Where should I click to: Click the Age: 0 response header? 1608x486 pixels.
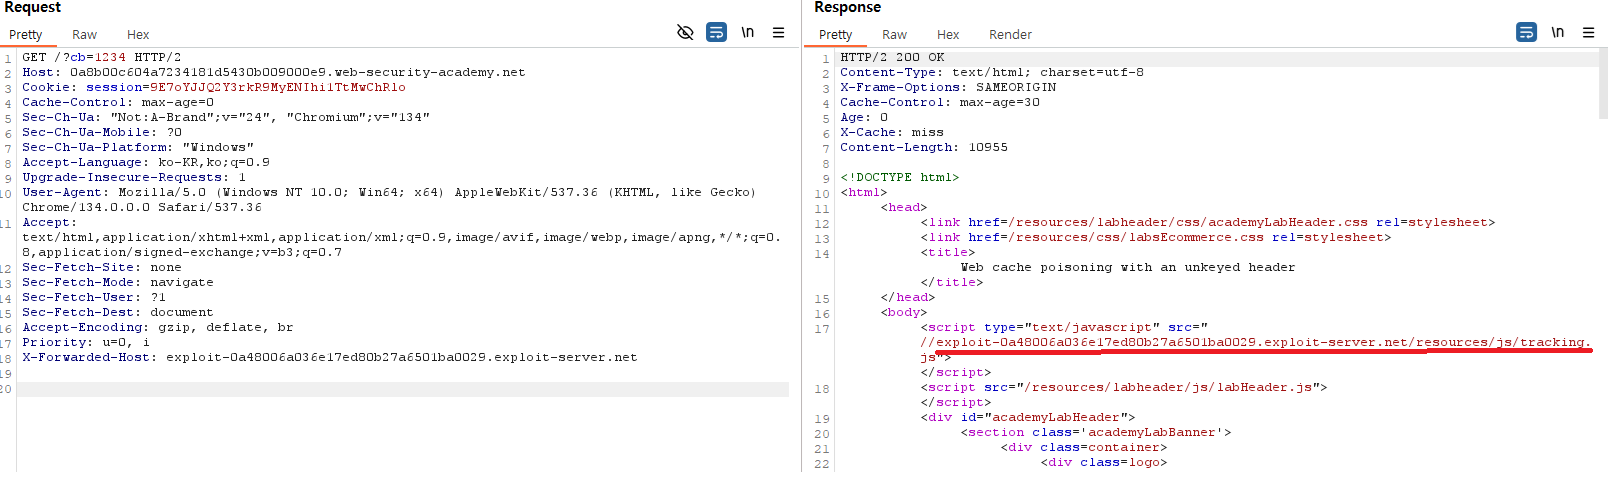(864, 118)
